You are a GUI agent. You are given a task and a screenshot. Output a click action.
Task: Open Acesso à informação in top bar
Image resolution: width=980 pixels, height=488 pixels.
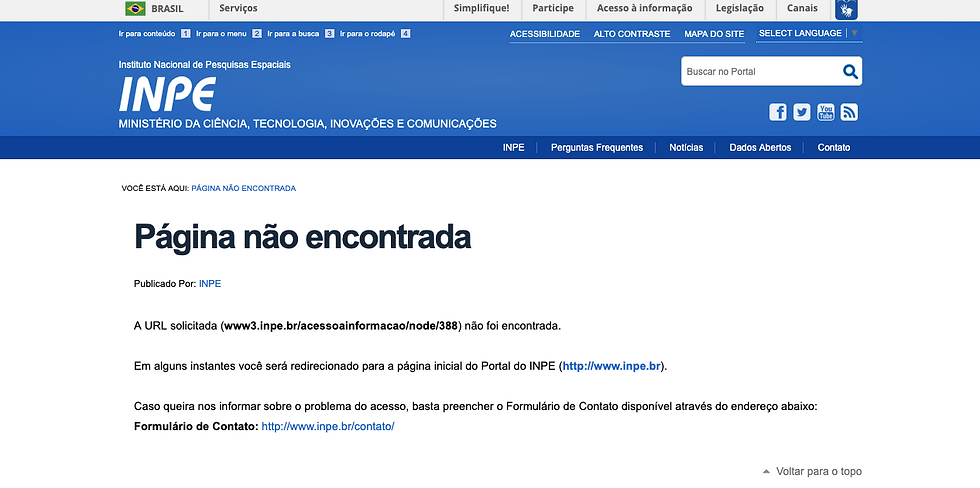644,9
